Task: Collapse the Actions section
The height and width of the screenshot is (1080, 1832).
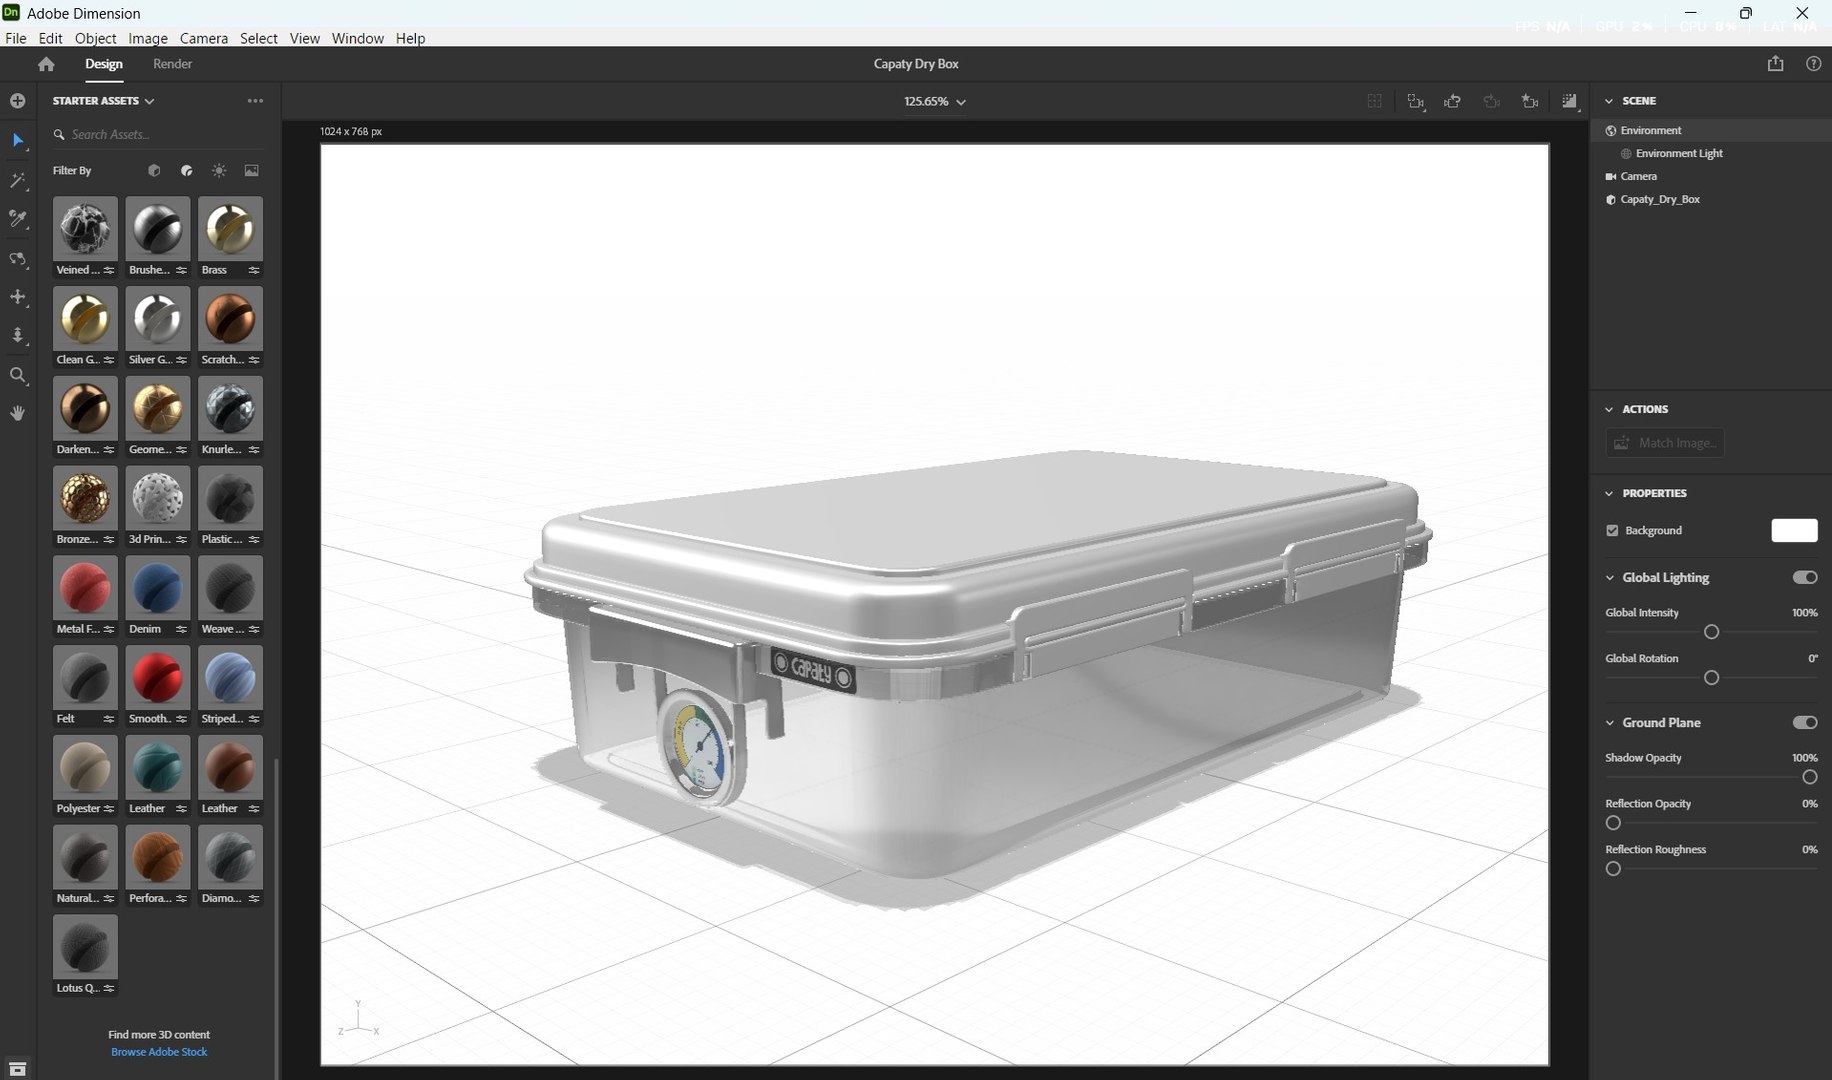Action: coord(1609,410)
